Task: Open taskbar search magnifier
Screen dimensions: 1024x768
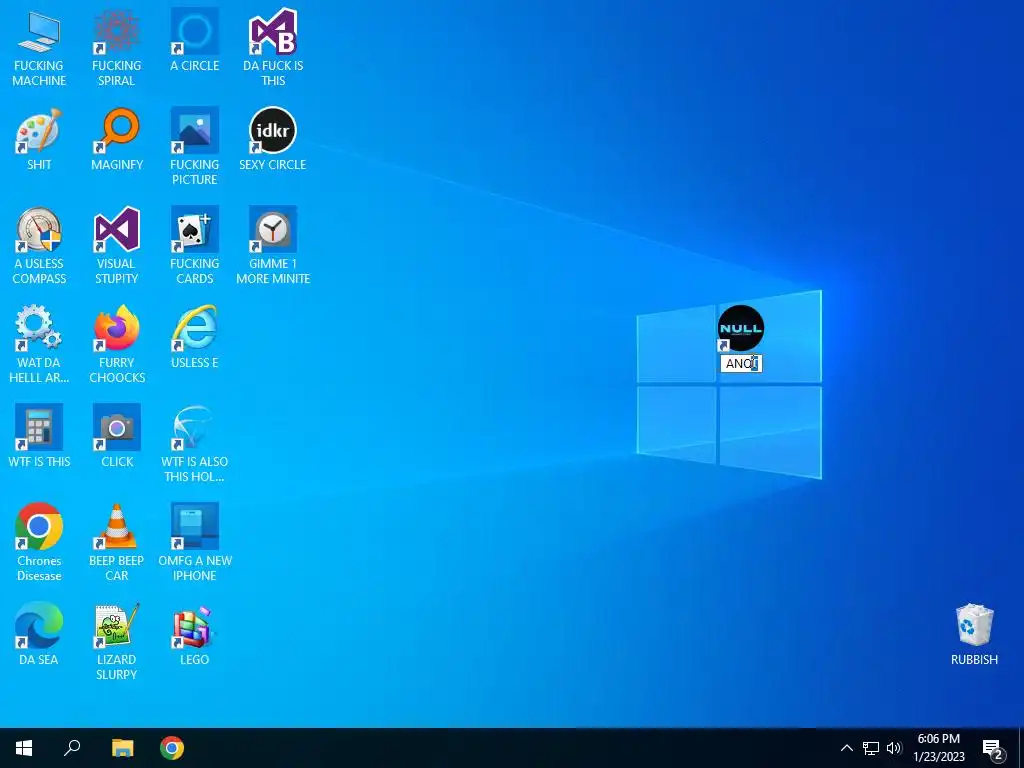Action: point(72,748)
